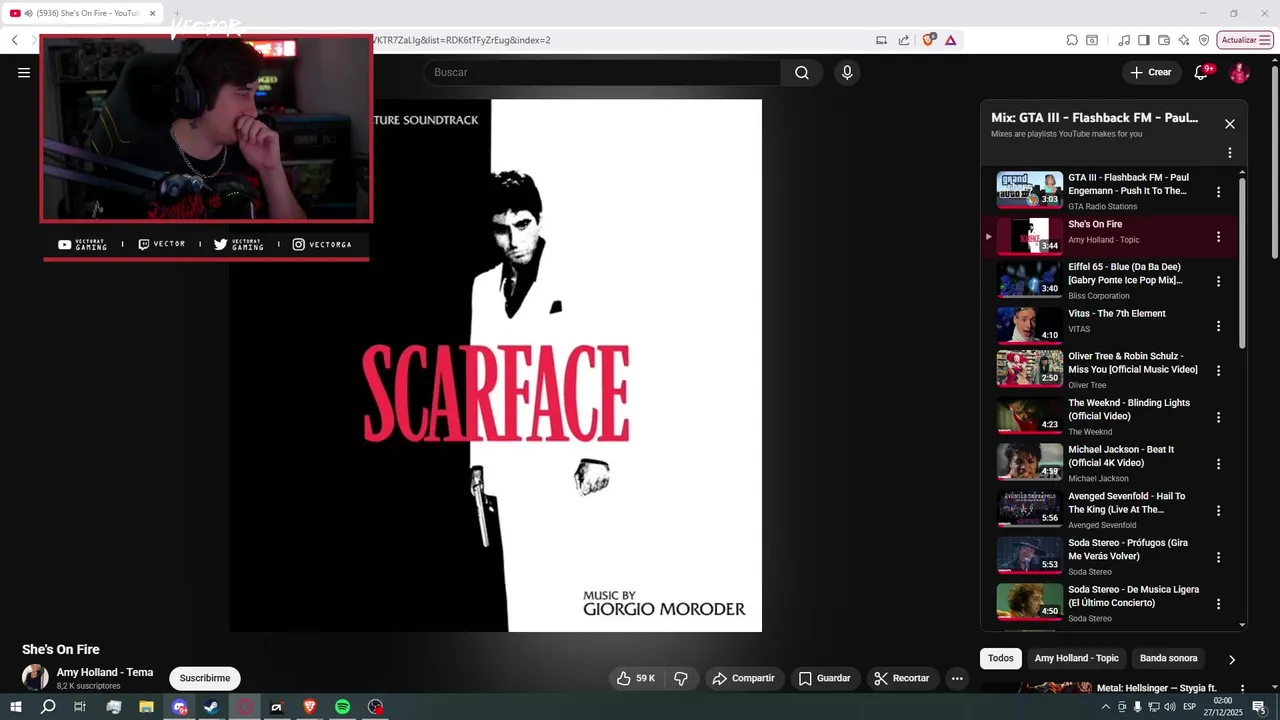Viewport: 1280px width, 720px height.
Task: Open the mix playlist options menu
Action: click(1230, 153)
